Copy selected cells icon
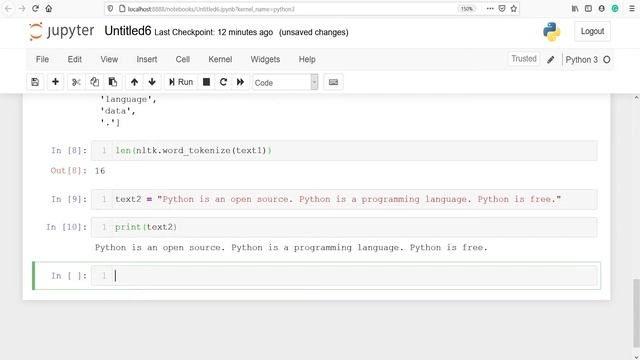This screenshot has width=640, height=360. [94, 82]
